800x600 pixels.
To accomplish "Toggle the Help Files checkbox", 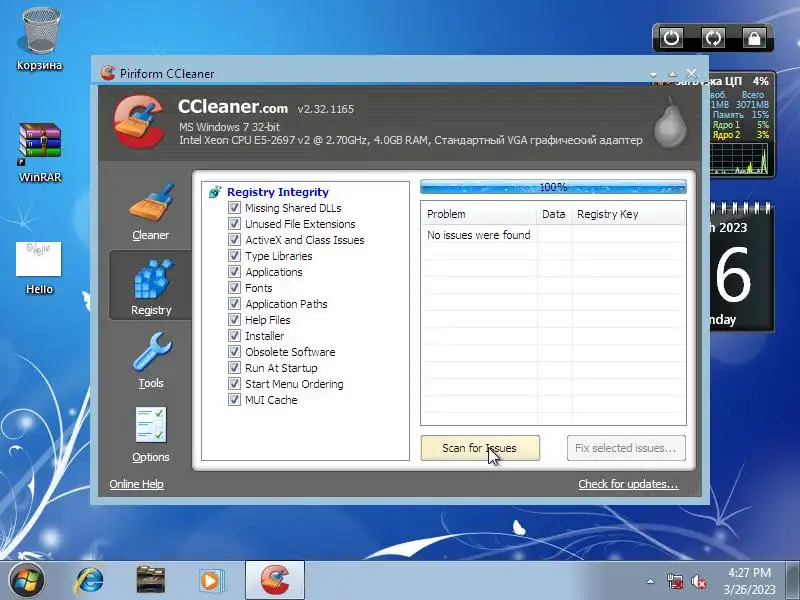I will coord(234,319).
